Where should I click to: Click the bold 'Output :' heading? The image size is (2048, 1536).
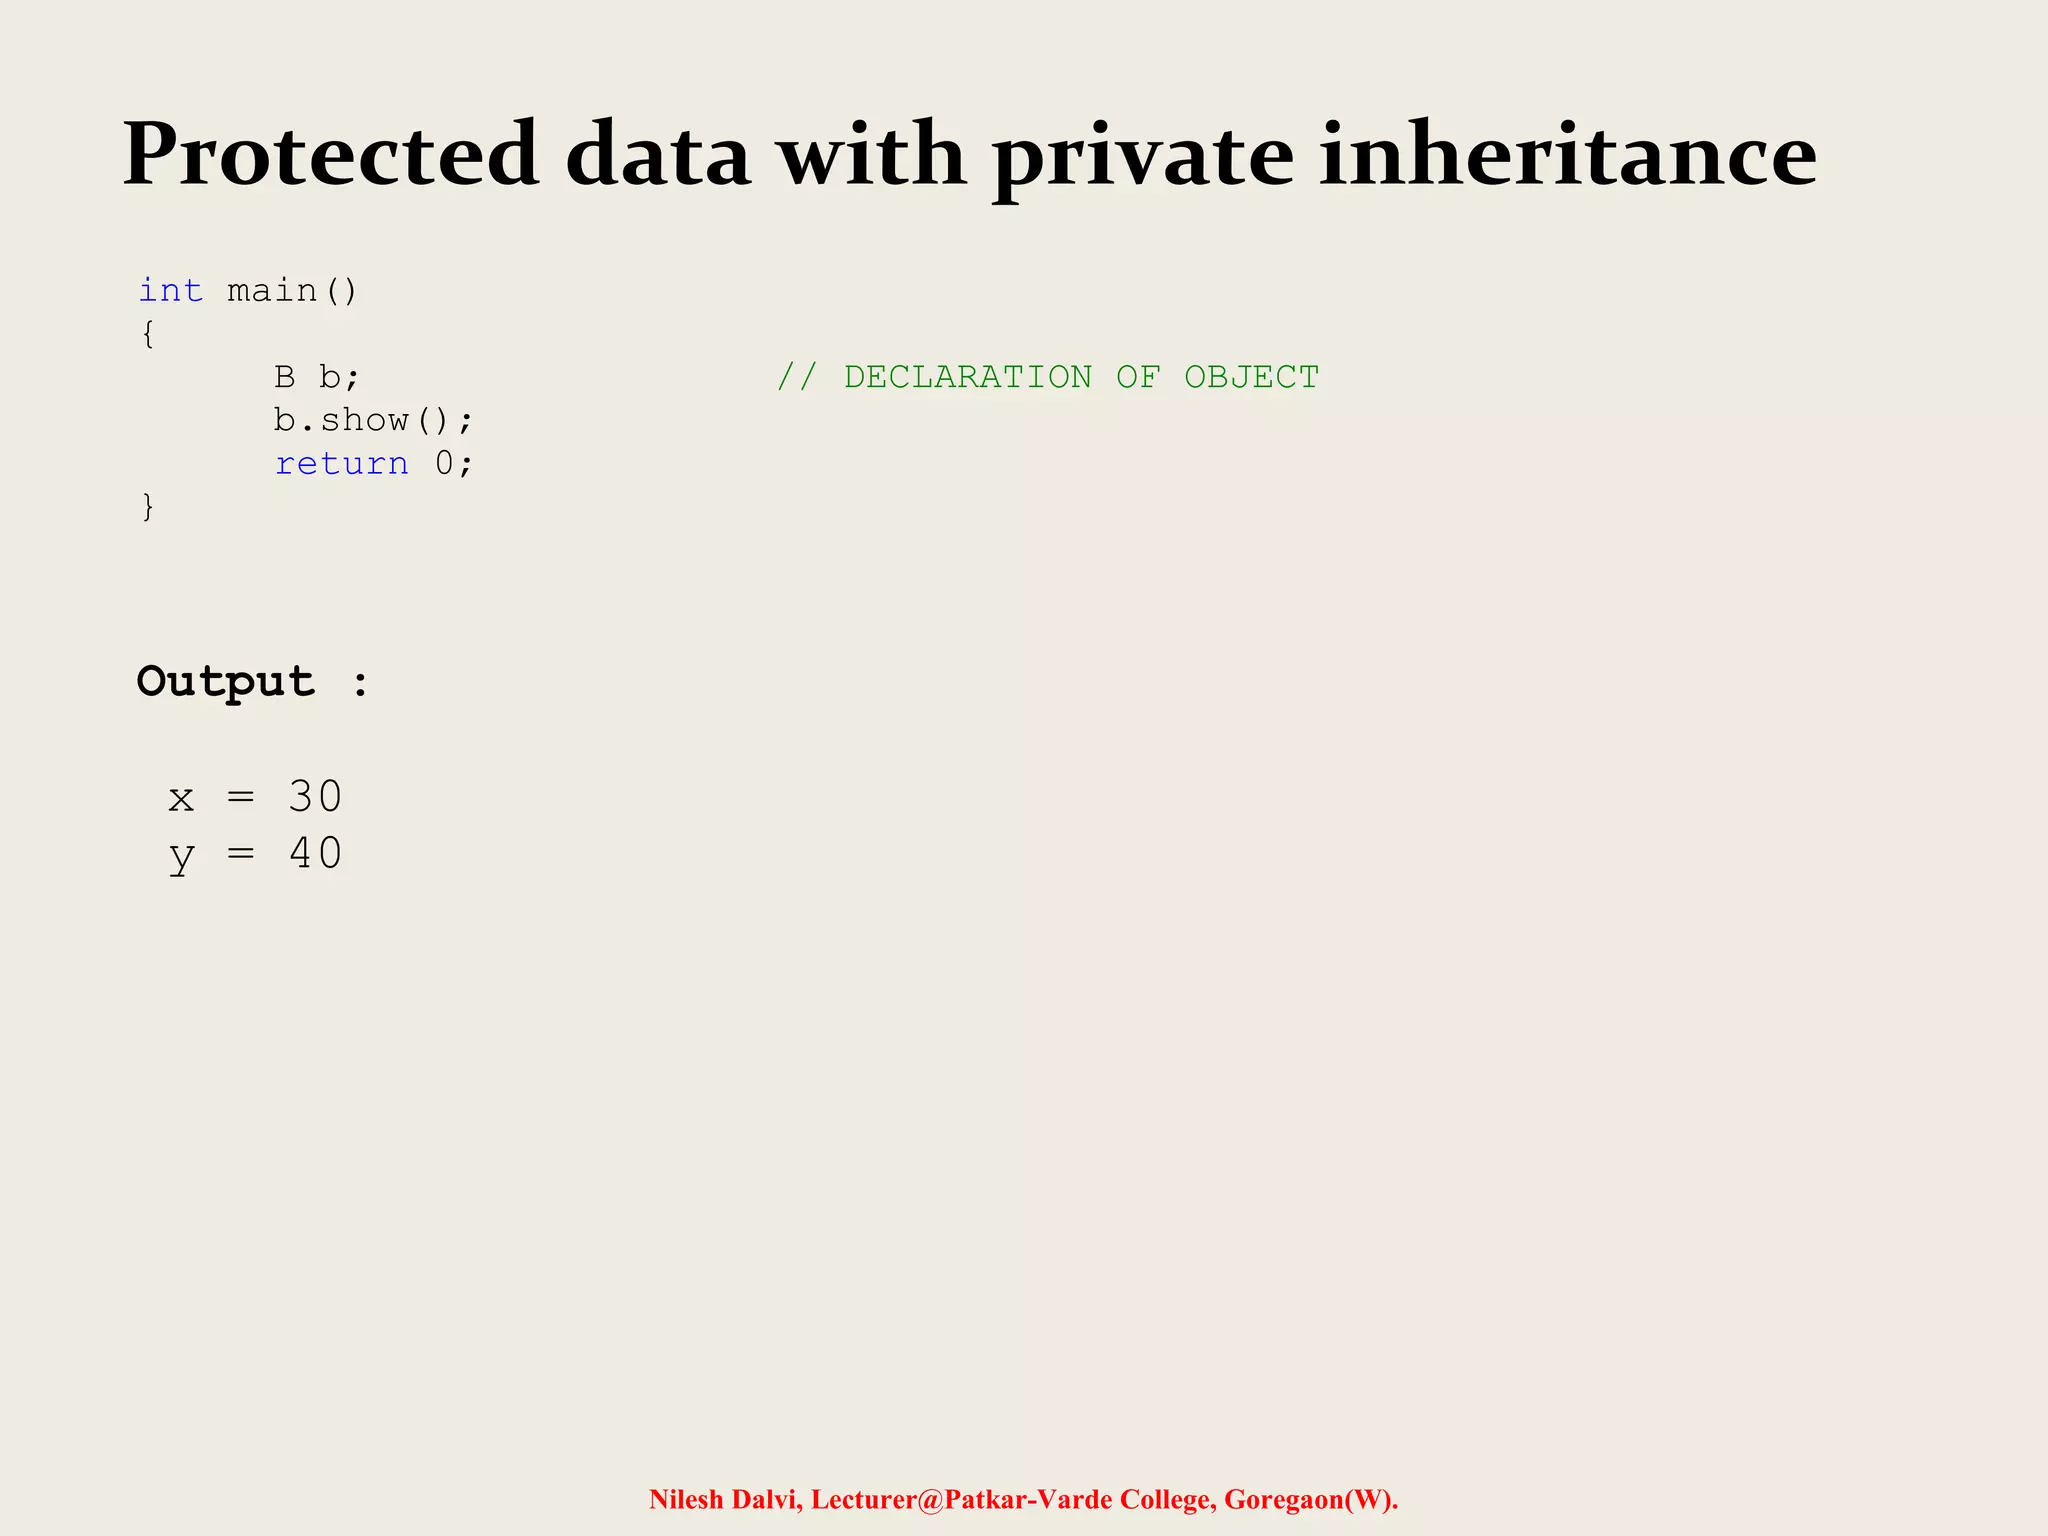(253, 683)
